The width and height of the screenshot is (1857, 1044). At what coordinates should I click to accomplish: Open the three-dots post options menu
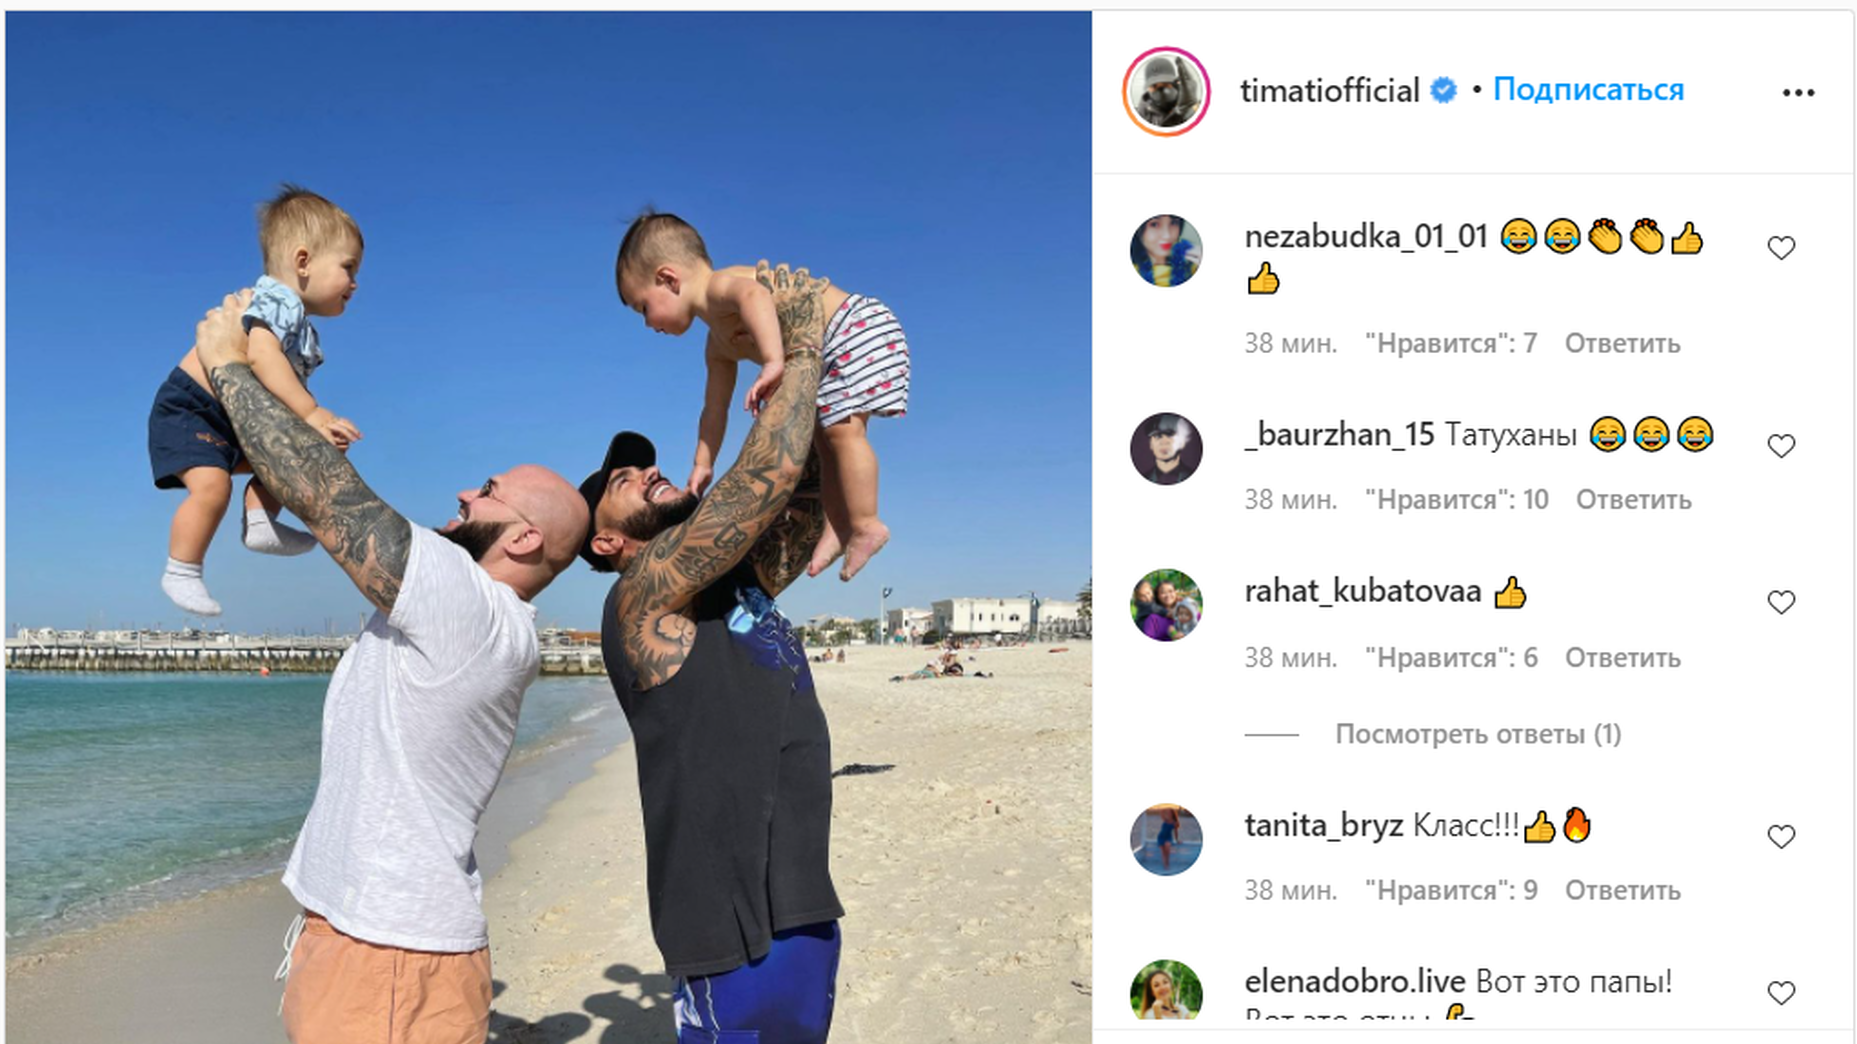pos(1798,93)
